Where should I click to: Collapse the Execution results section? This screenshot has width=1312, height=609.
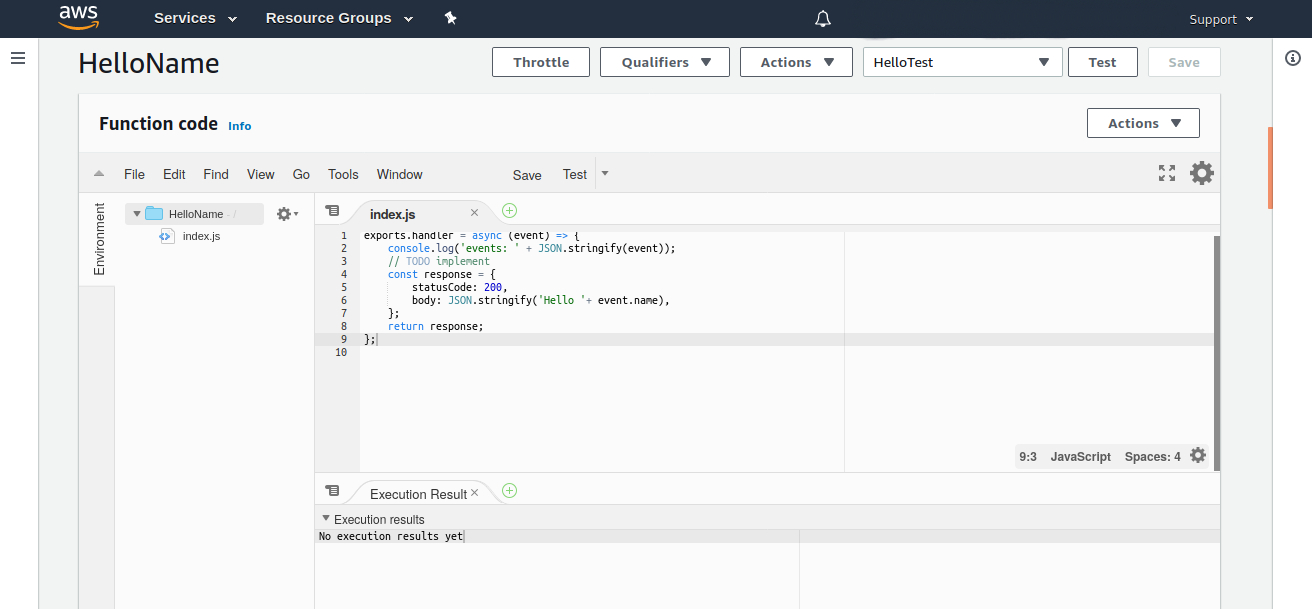click(325, 519)
